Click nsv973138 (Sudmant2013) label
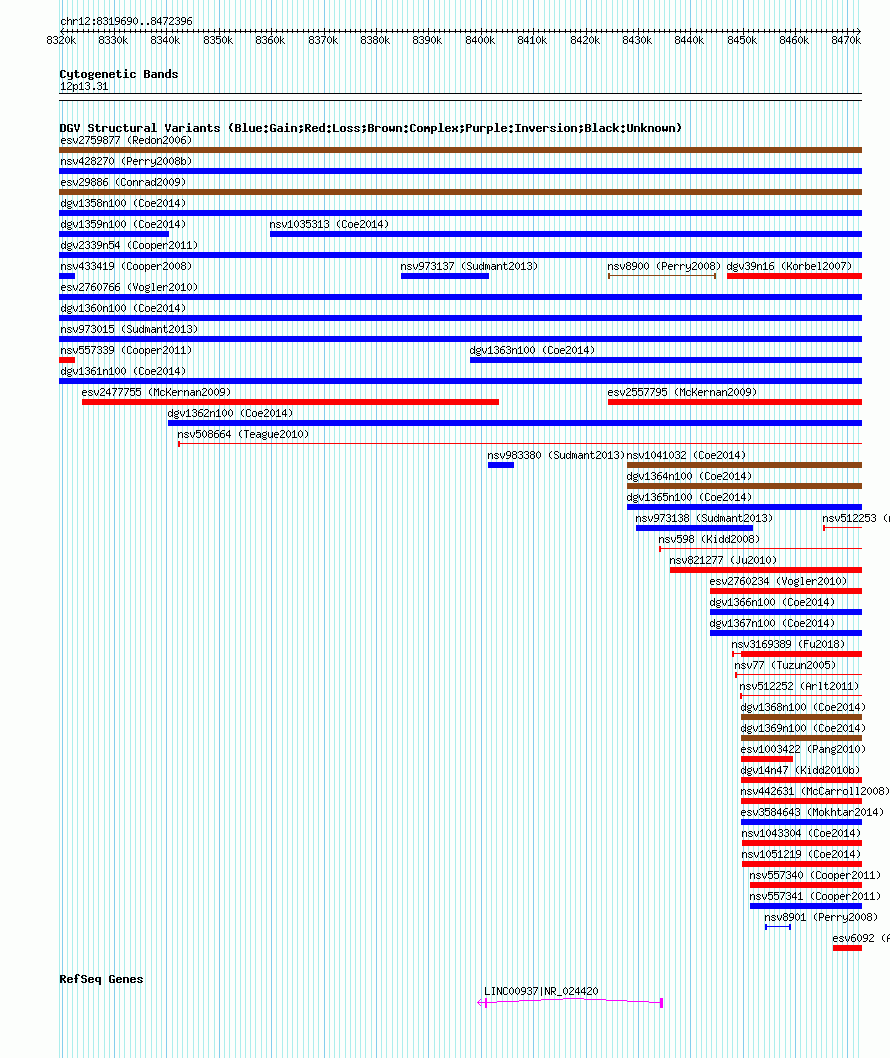The image size is (890, 1058). (704, 518)
